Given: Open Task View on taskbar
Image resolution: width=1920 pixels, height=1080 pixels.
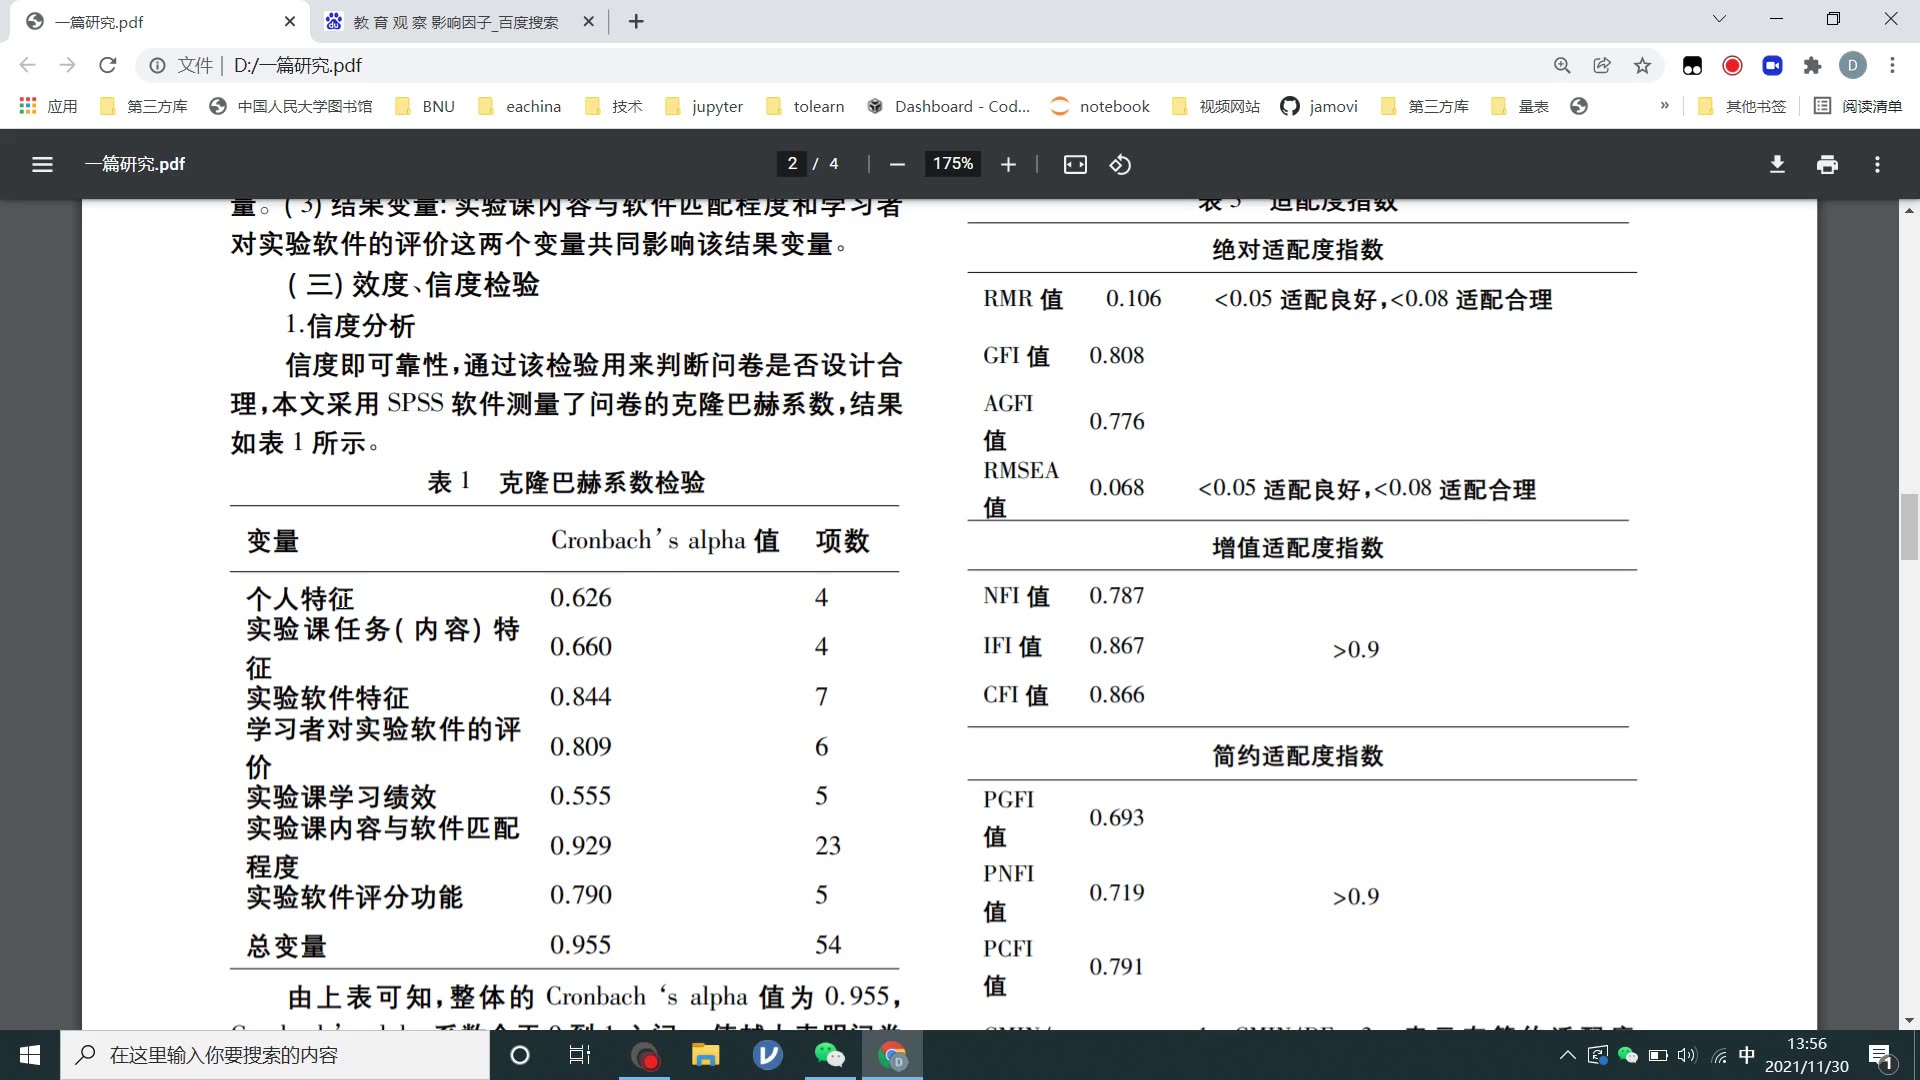Looking at the screenshot, I should click(580, 1055).
